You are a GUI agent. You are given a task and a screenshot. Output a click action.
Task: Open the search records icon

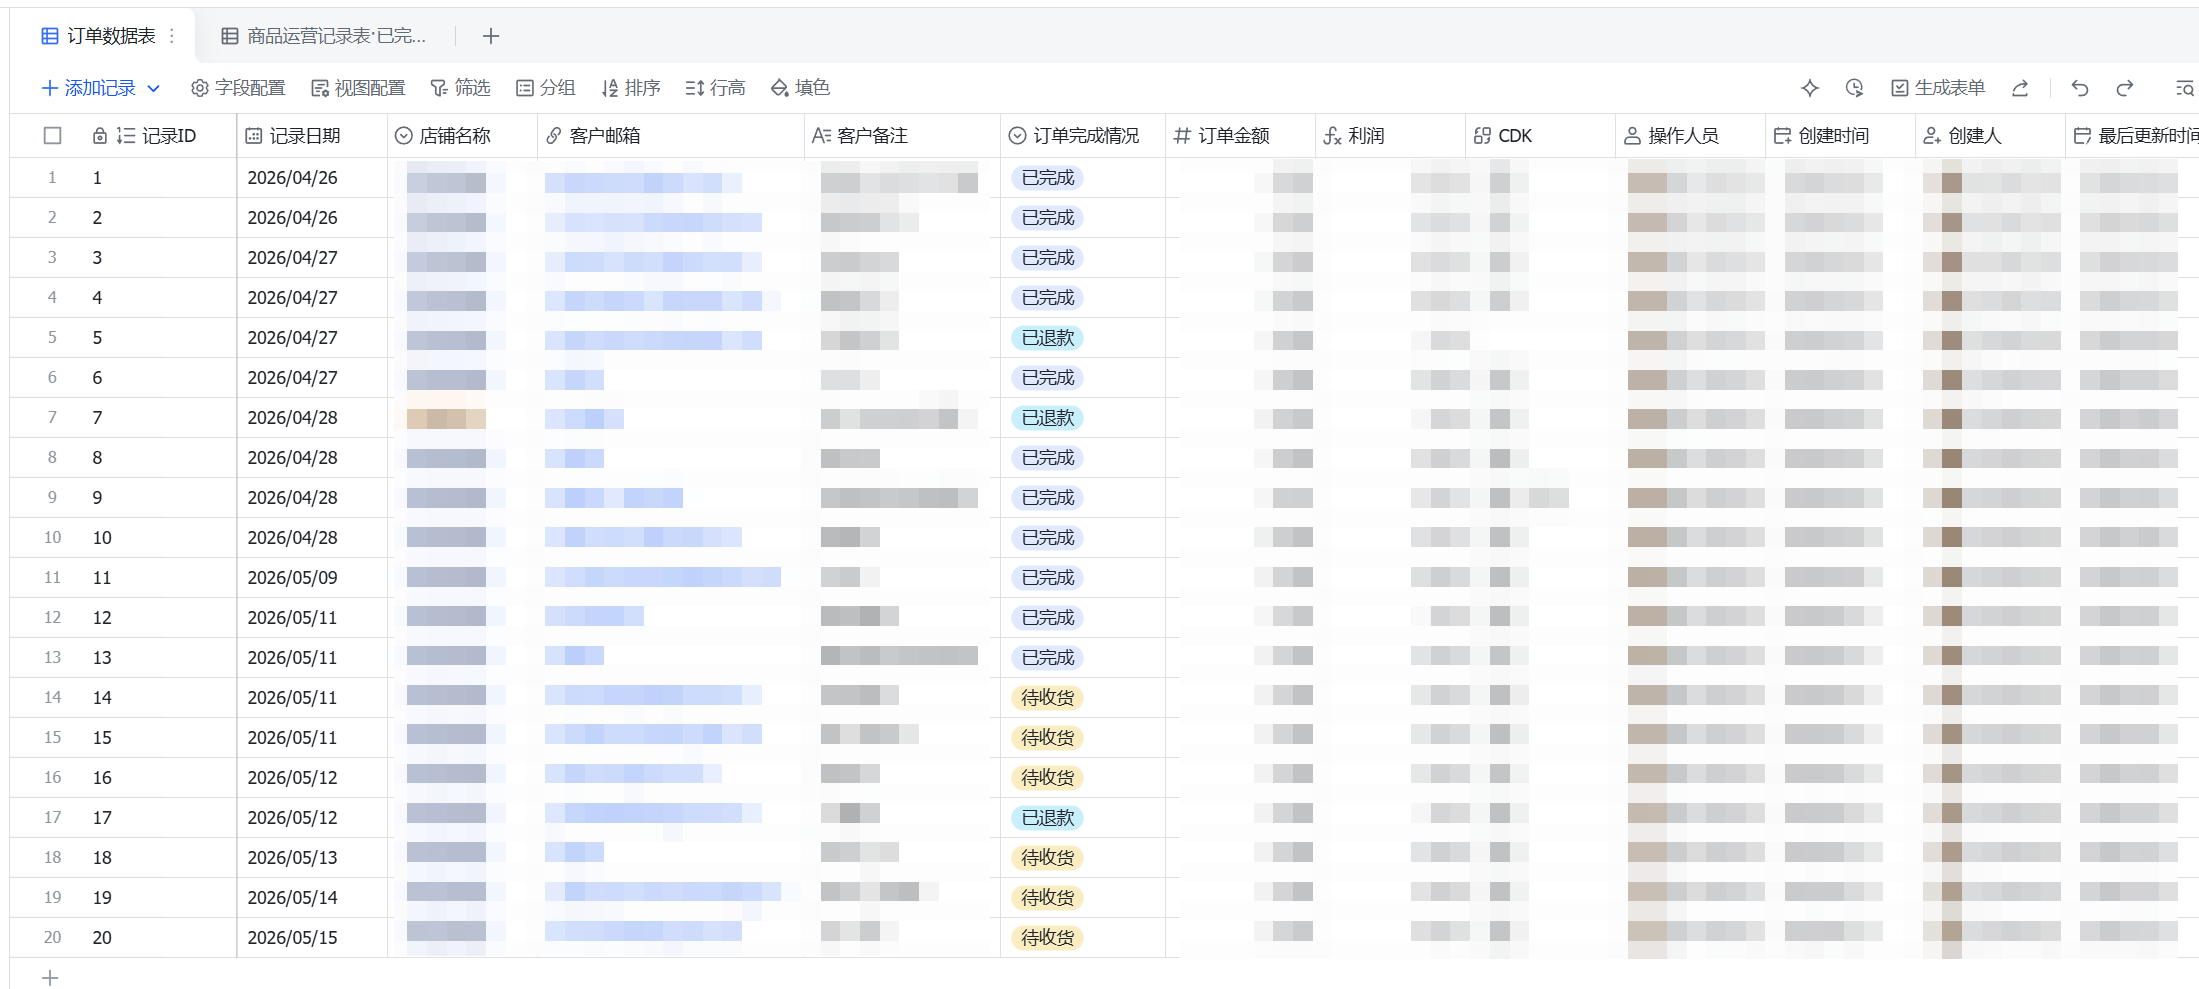click(2185, 88)
